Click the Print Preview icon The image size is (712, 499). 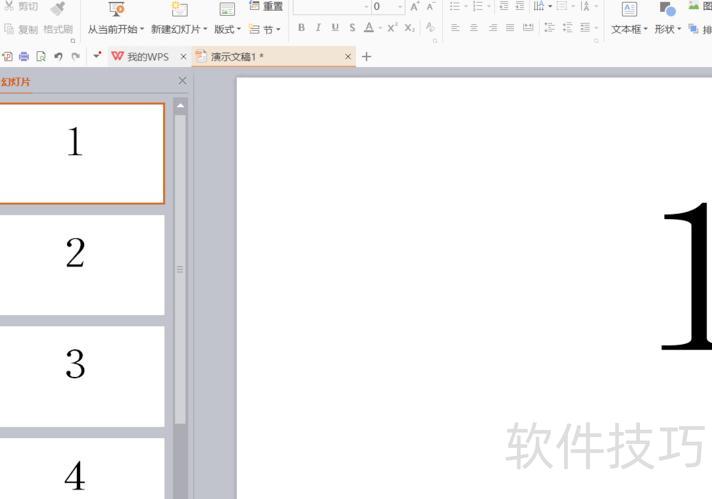[x=41, y=56]
